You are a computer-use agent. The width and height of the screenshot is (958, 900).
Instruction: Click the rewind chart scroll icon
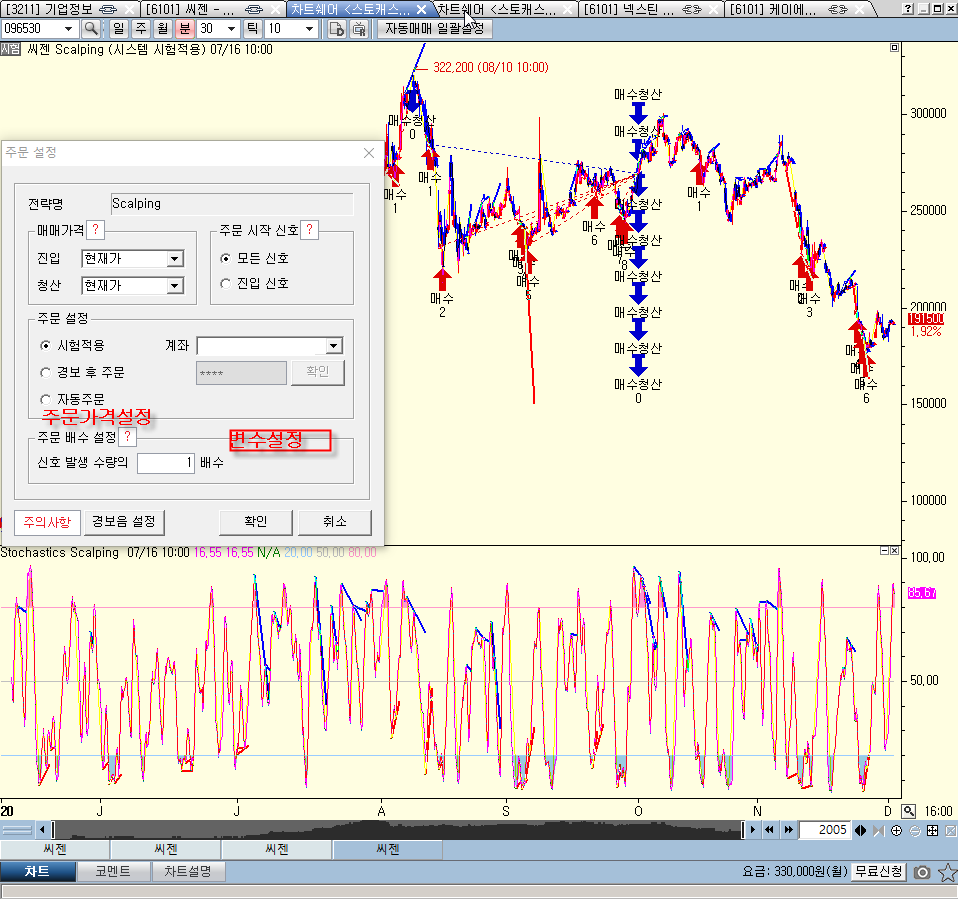click(768, 830)
